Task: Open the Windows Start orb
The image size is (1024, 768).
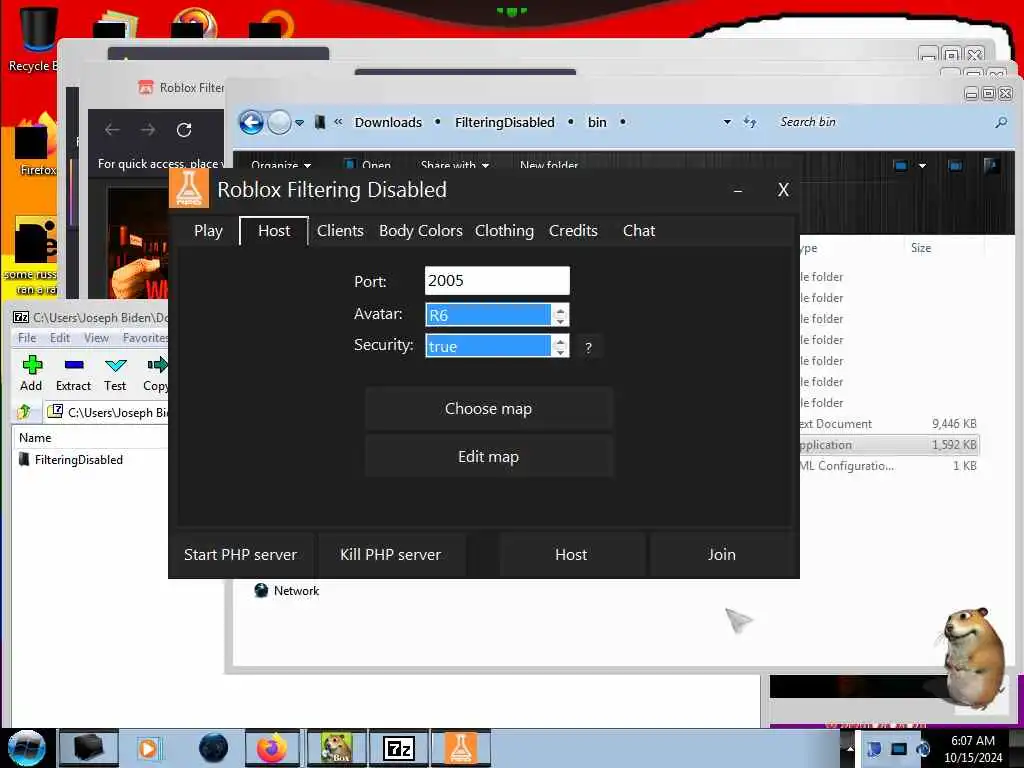Action: click(26, 748)
